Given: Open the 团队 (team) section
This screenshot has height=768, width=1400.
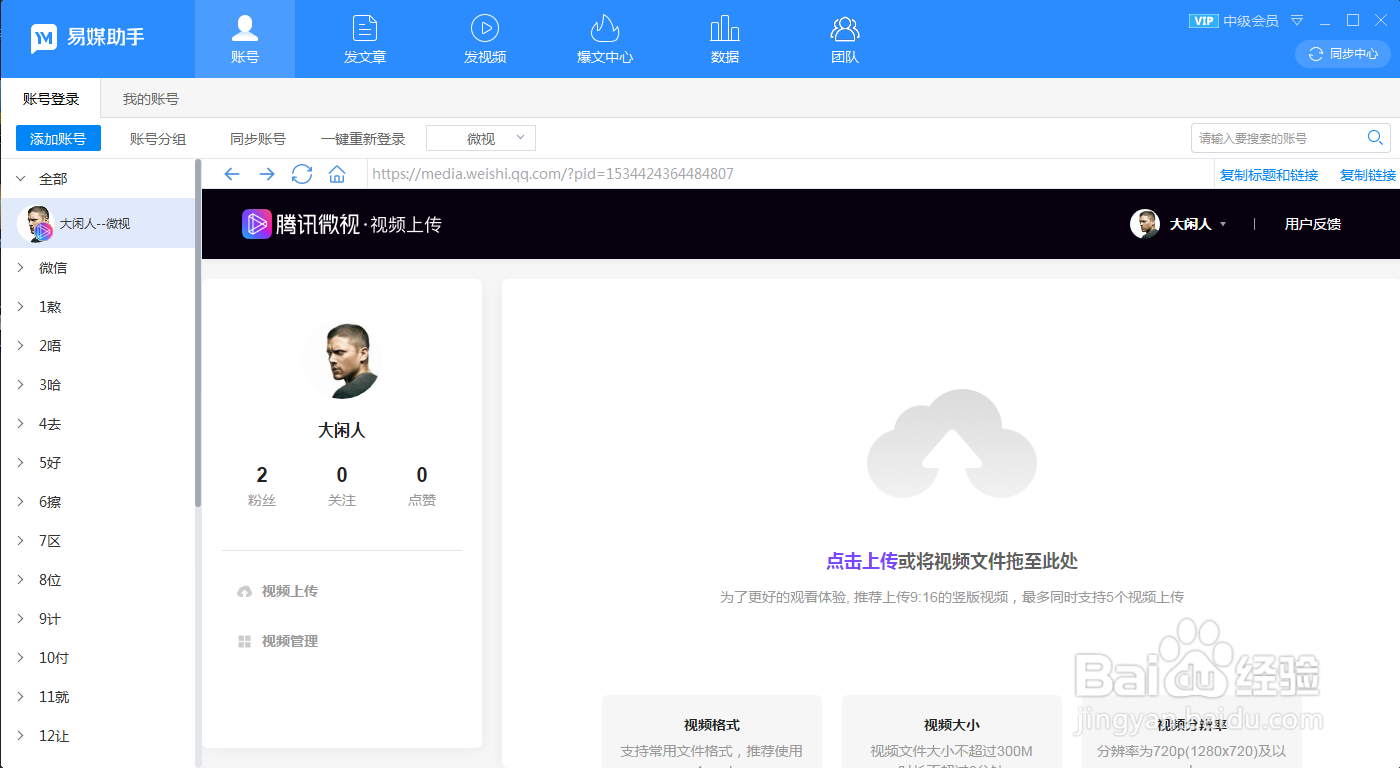Looking at the screenshot, I should pos(844,38).
